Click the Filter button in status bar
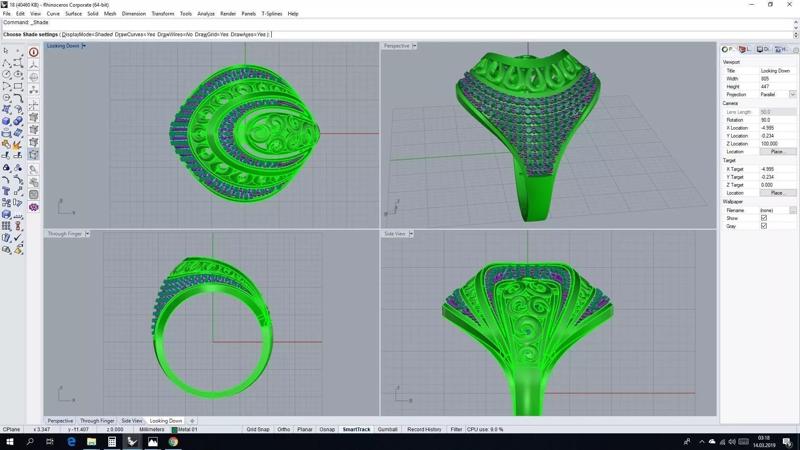 456,430
